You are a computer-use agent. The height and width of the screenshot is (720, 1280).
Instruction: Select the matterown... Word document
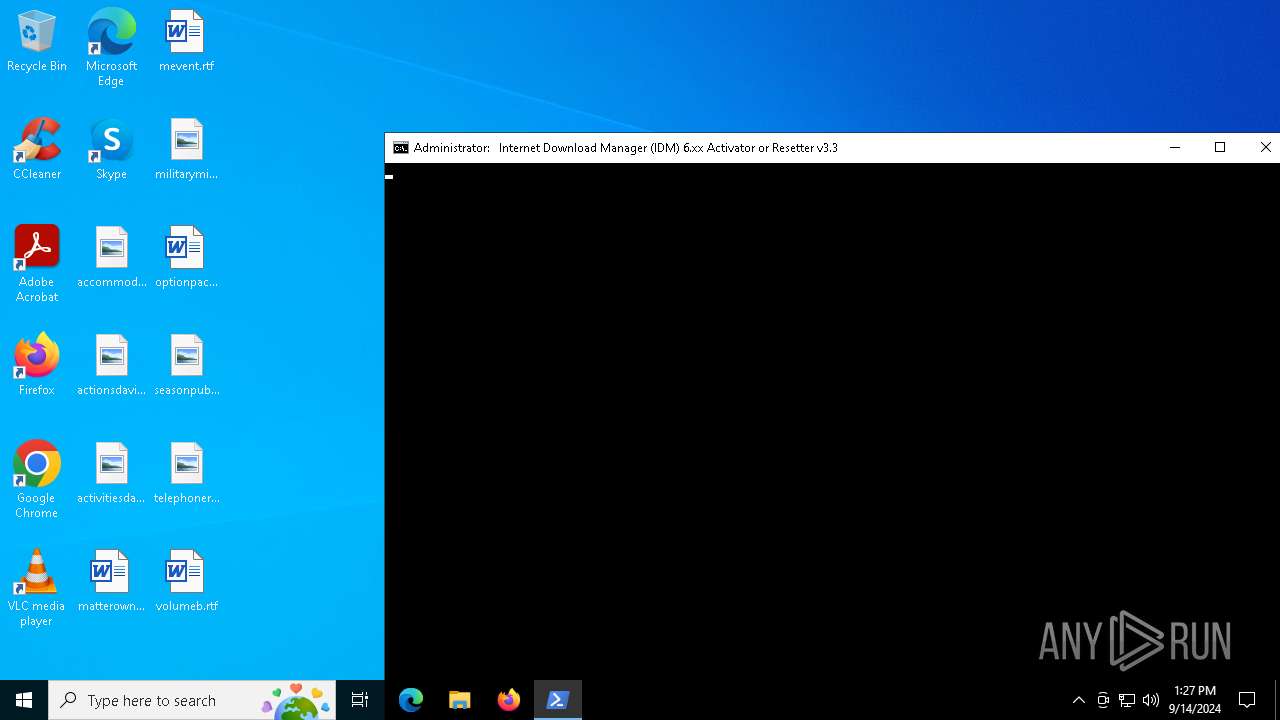(111, 582)
